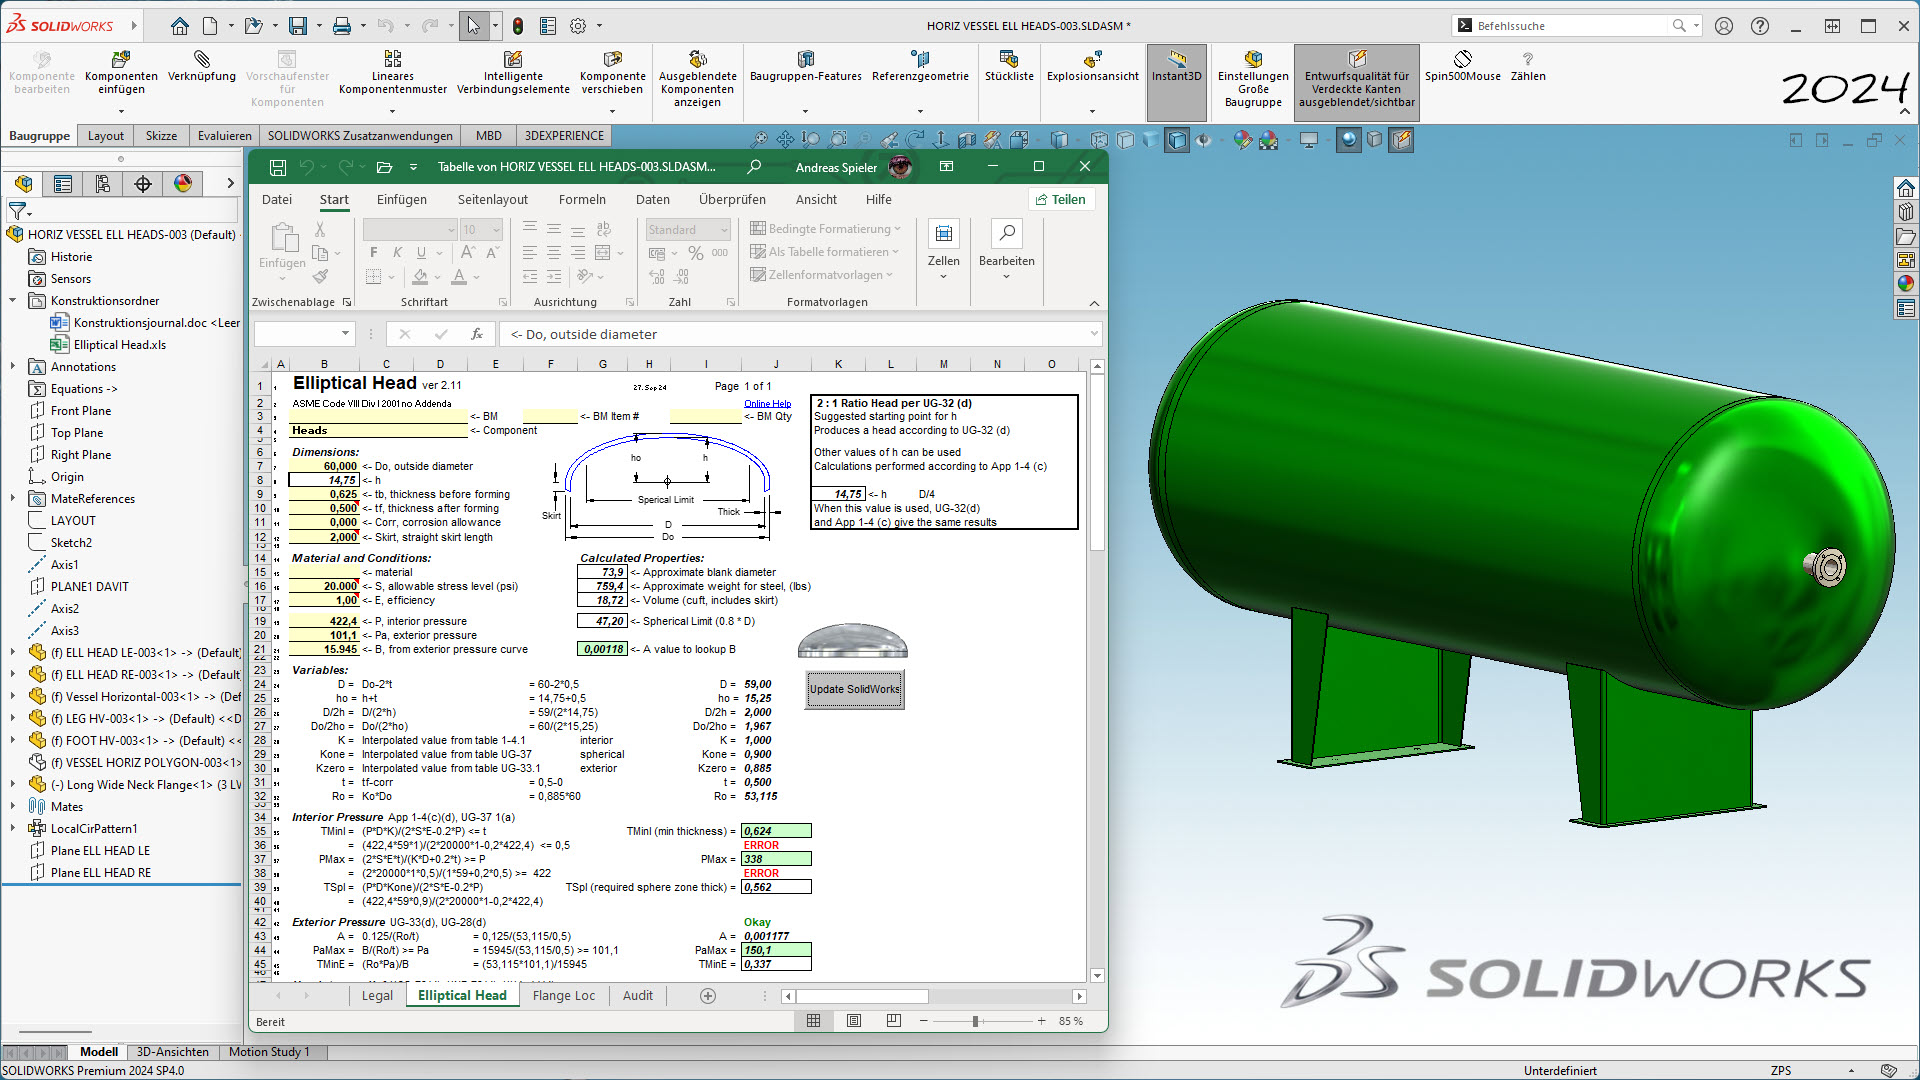Open the ConfigurationManager tab icon
The width and height of the screenshot is (1920, 1080).
(x=103, y=183)
